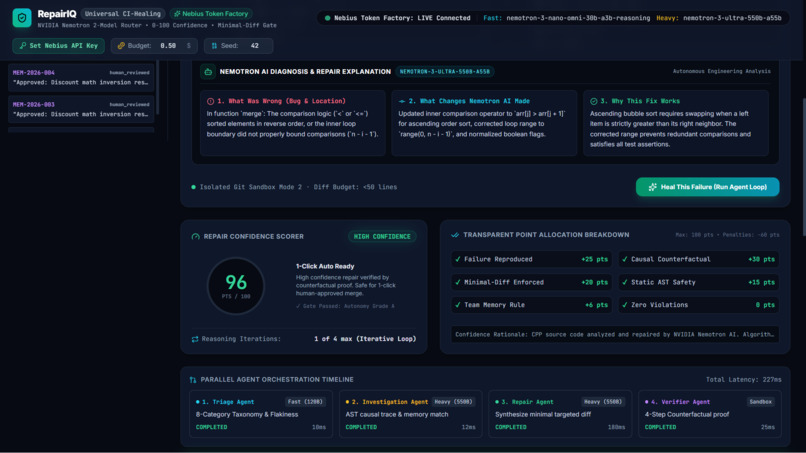The image size is (806, 453).
Task: Click the Verifier Agent title
Action: [680, 402]
